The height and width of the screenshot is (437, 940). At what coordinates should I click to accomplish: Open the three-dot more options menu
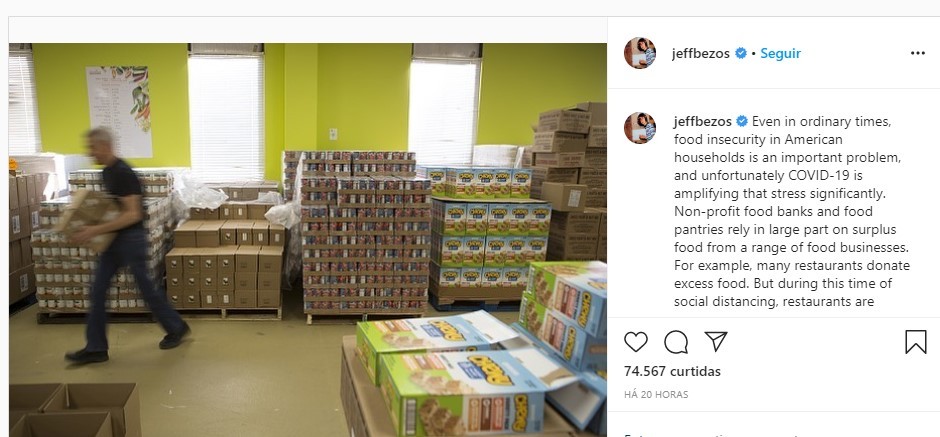(918, 53)
